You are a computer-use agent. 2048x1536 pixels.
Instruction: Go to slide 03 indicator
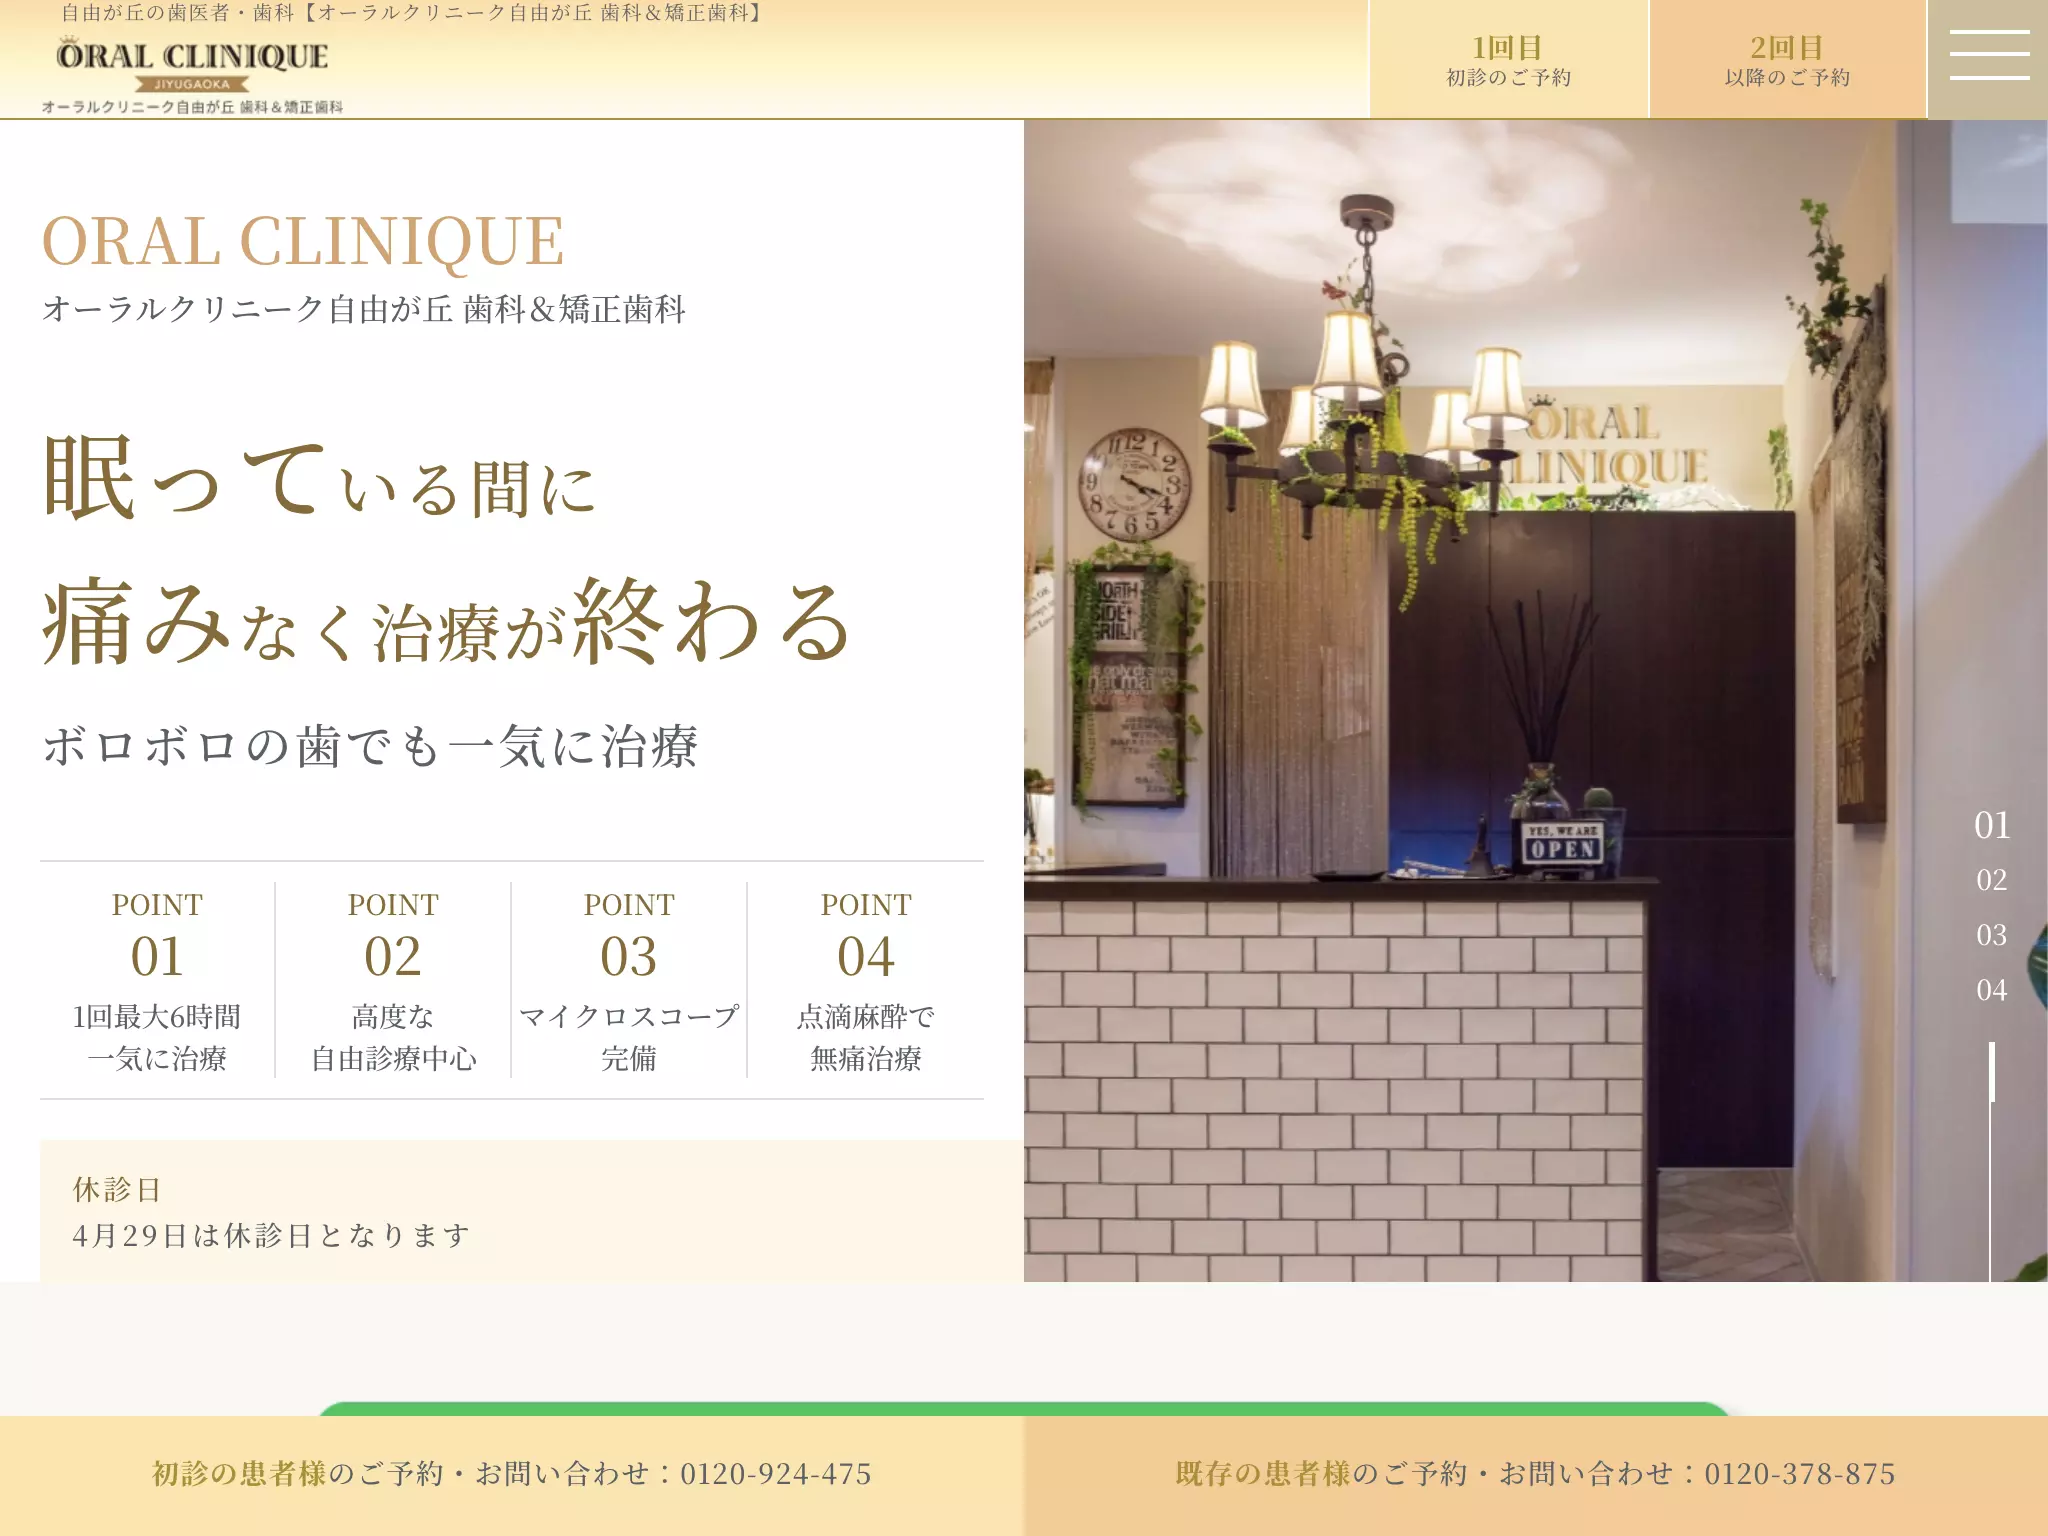pyautogui.click(x=1991, y=935)
